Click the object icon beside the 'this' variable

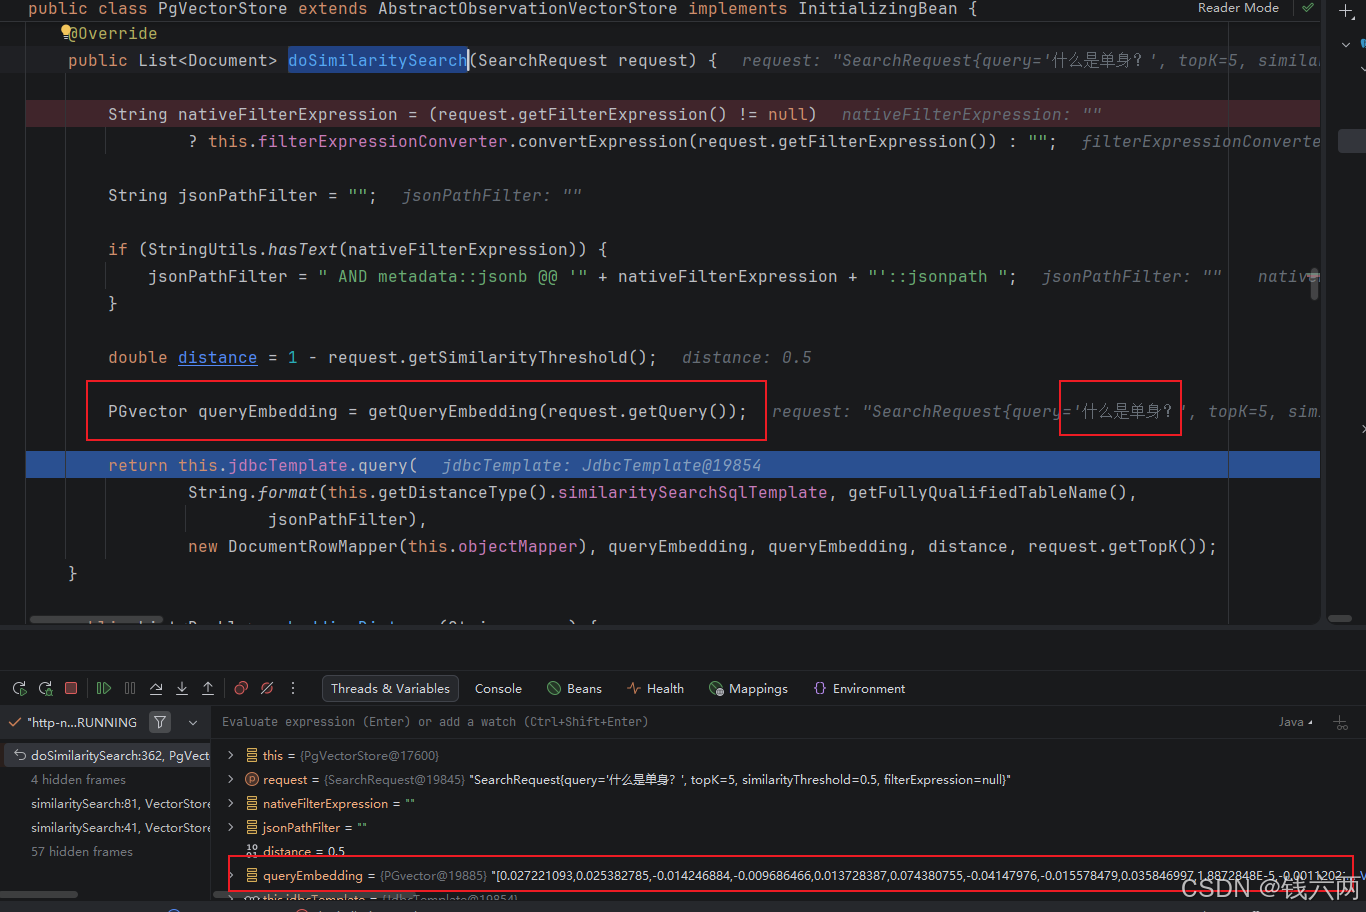click(x=252, y=755)
